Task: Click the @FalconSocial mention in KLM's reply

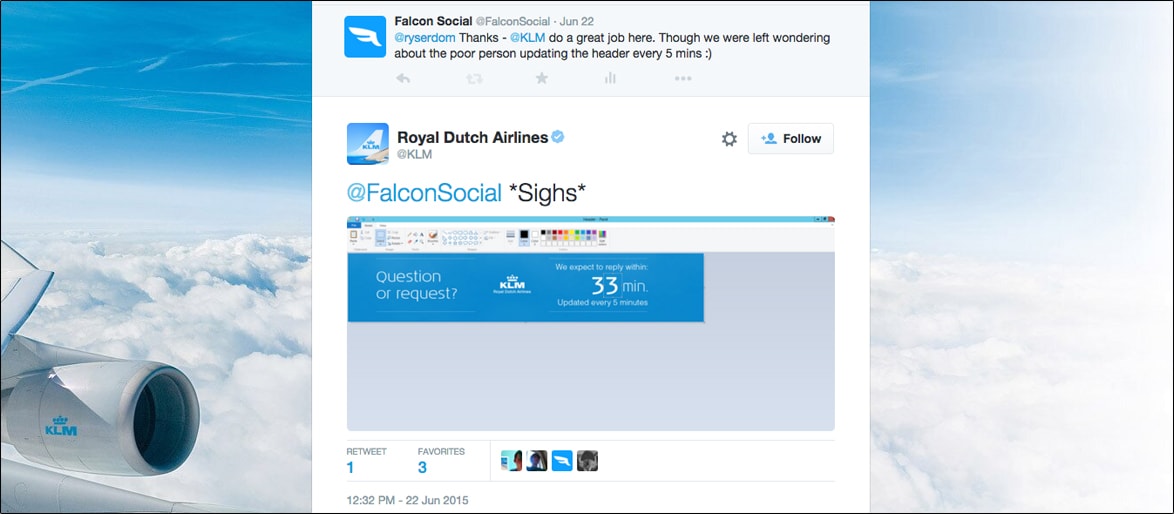Action: (x=424, y=193)
